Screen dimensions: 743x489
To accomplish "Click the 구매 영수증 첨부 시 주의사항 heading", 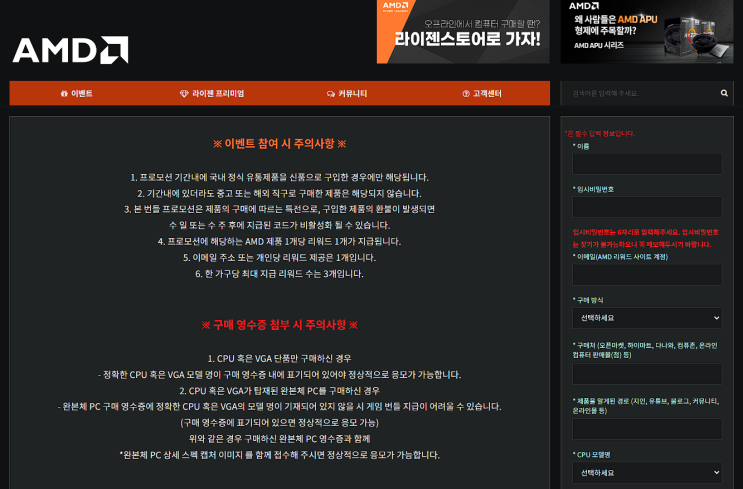I will 280,325.
